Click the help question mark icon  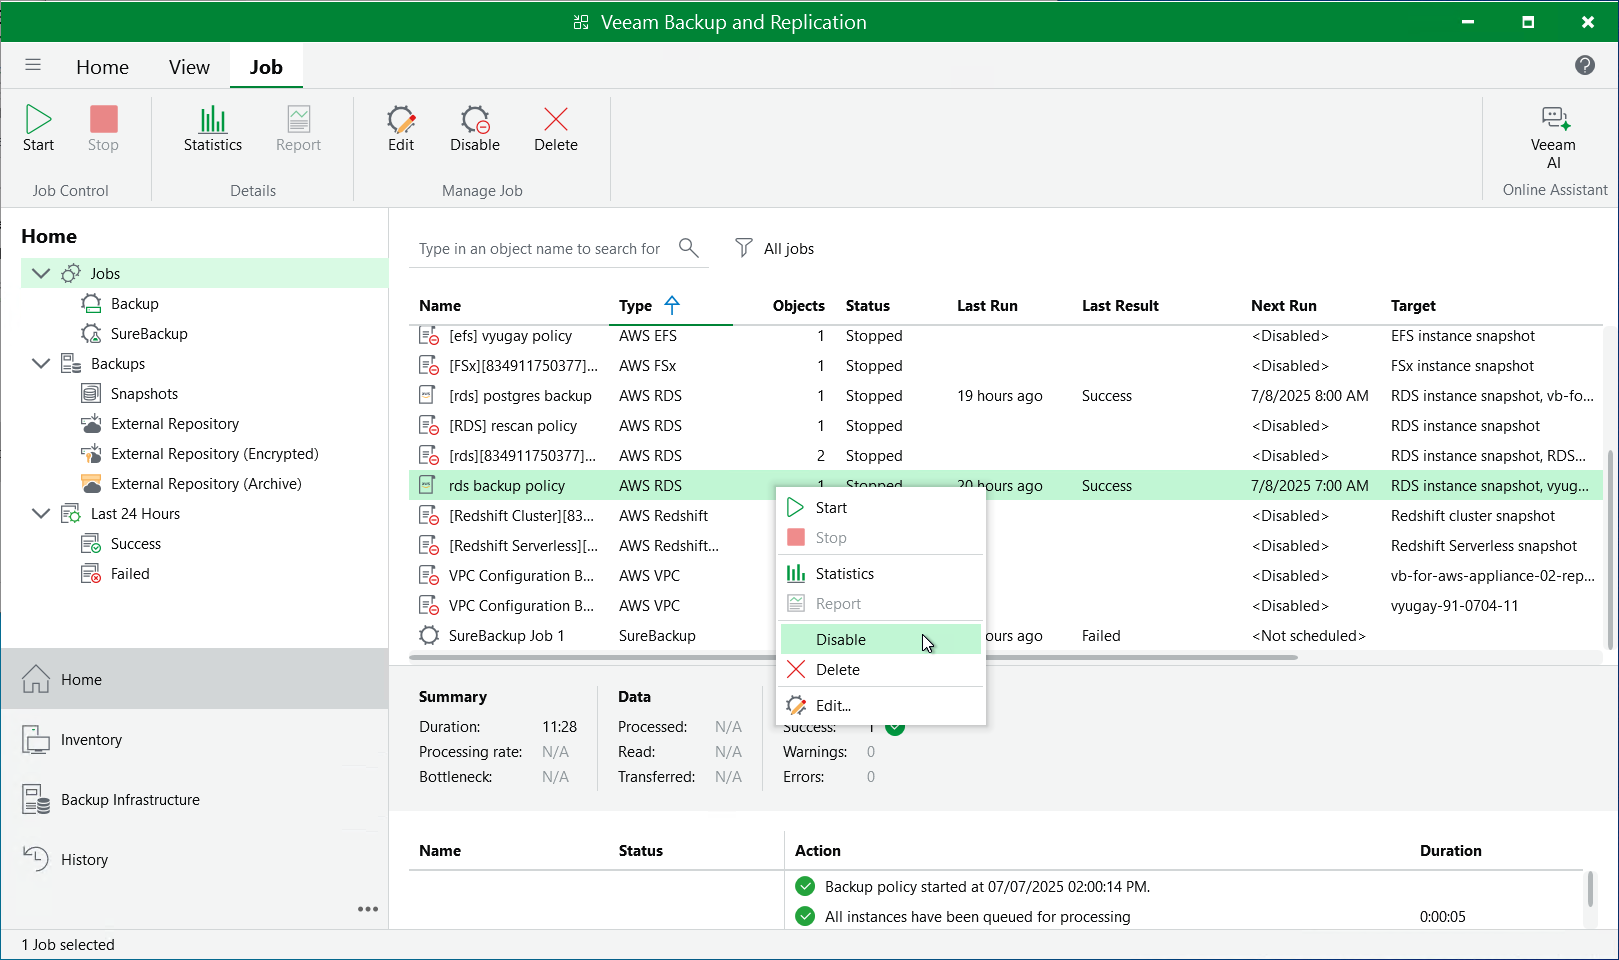coord(1584,65)
